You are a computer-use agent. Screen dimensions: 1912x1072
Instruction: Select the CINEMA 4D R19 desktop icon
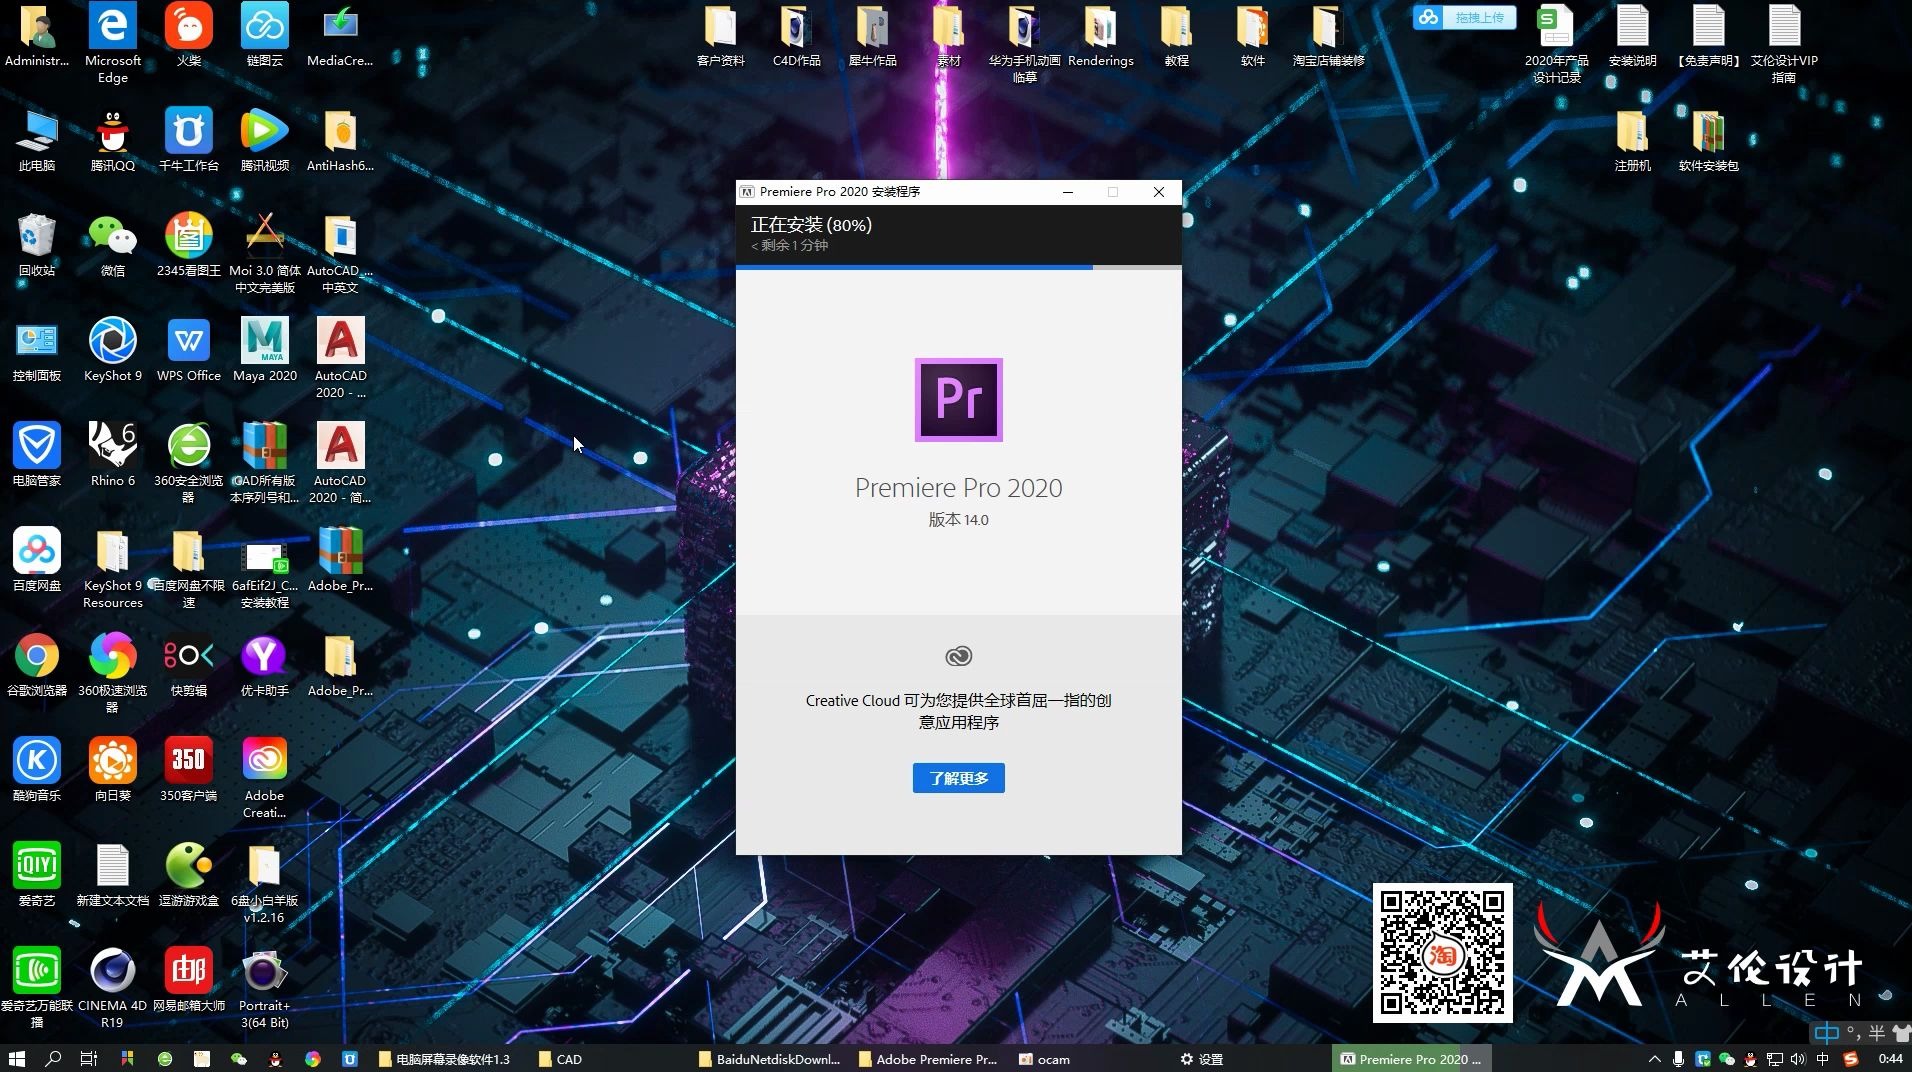pos(113,989)
